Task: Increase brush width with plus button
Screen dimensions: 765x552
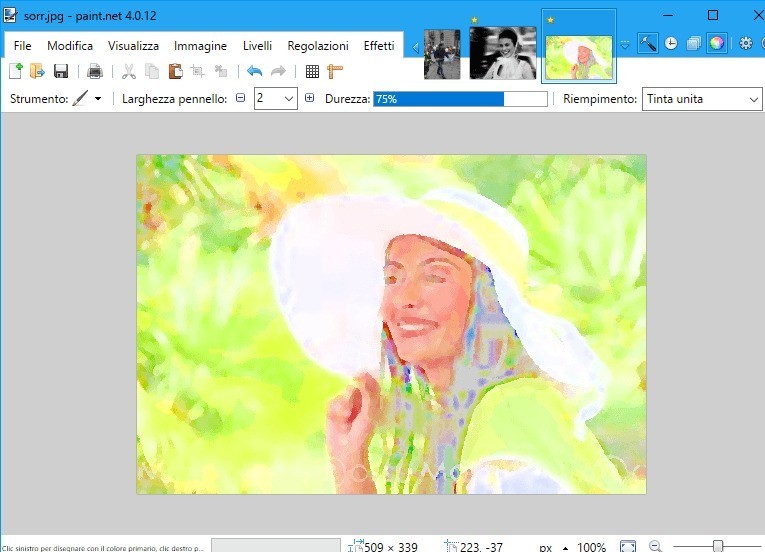Action: 309,98
